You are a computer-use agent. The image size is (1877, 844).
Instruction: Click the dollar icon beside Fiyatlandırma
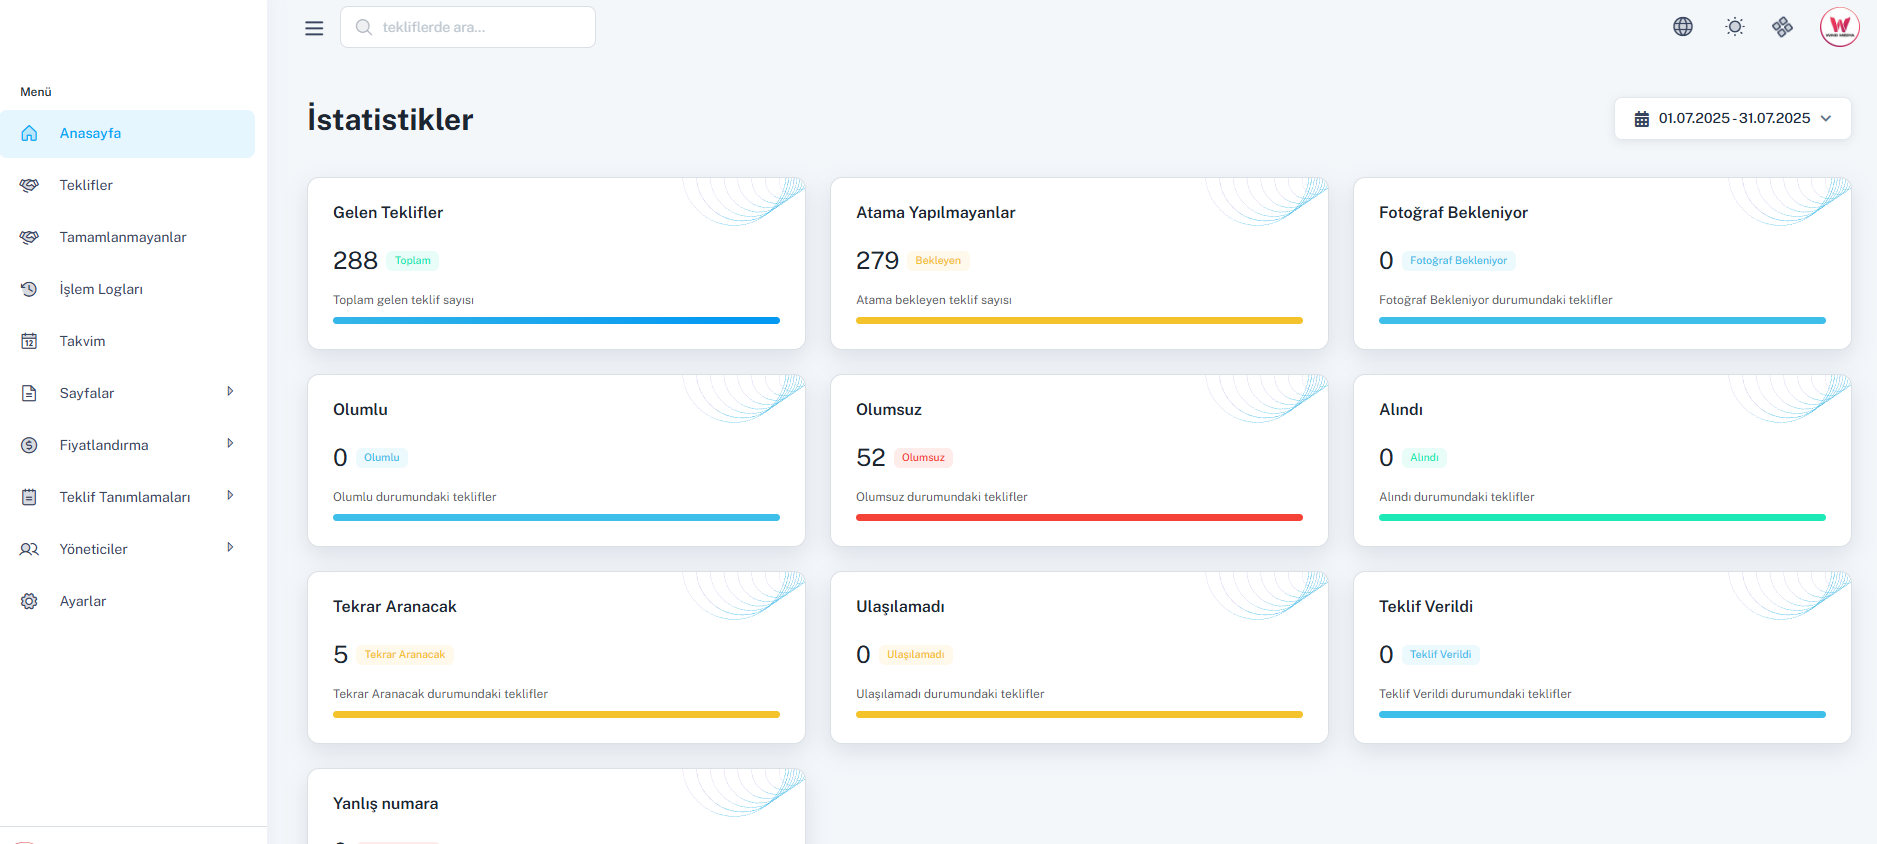tap(29, 445)
